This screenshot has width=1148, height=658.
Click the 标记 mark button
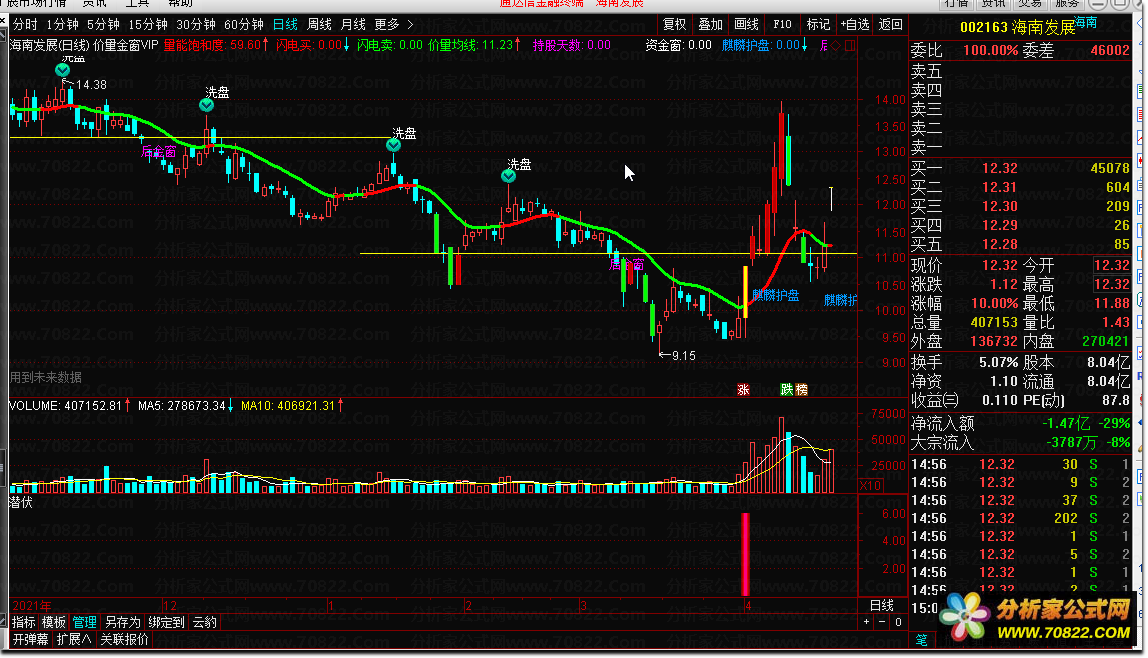tap(818, 25)
